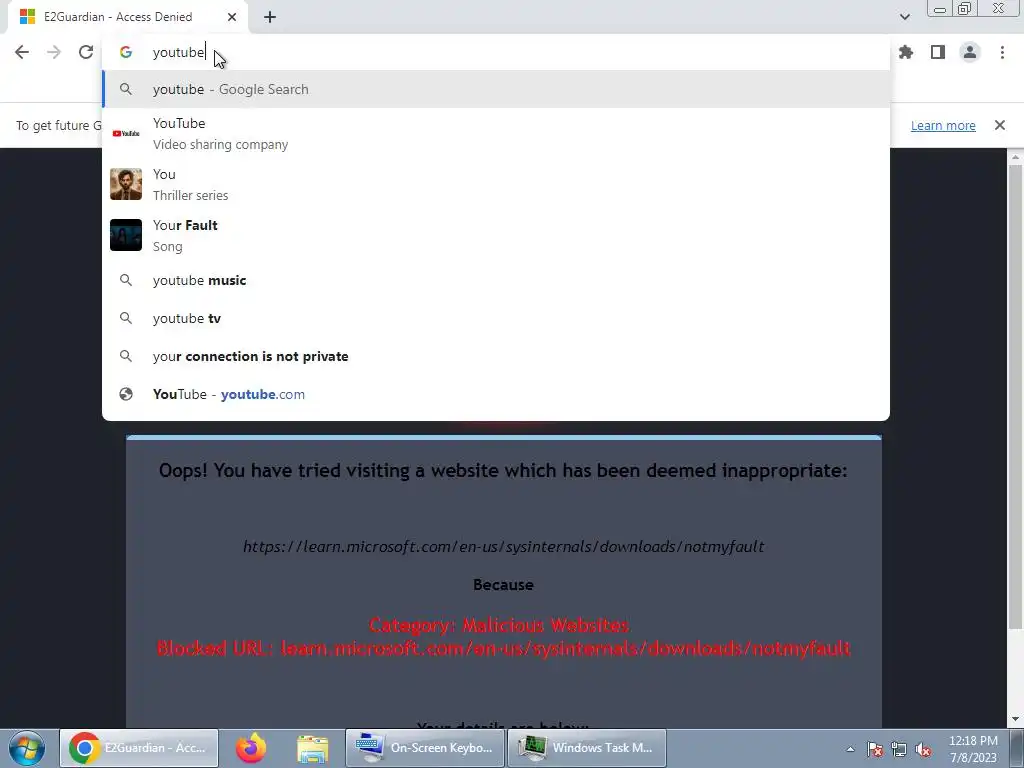Click the network tray icon

coord(899,749)
